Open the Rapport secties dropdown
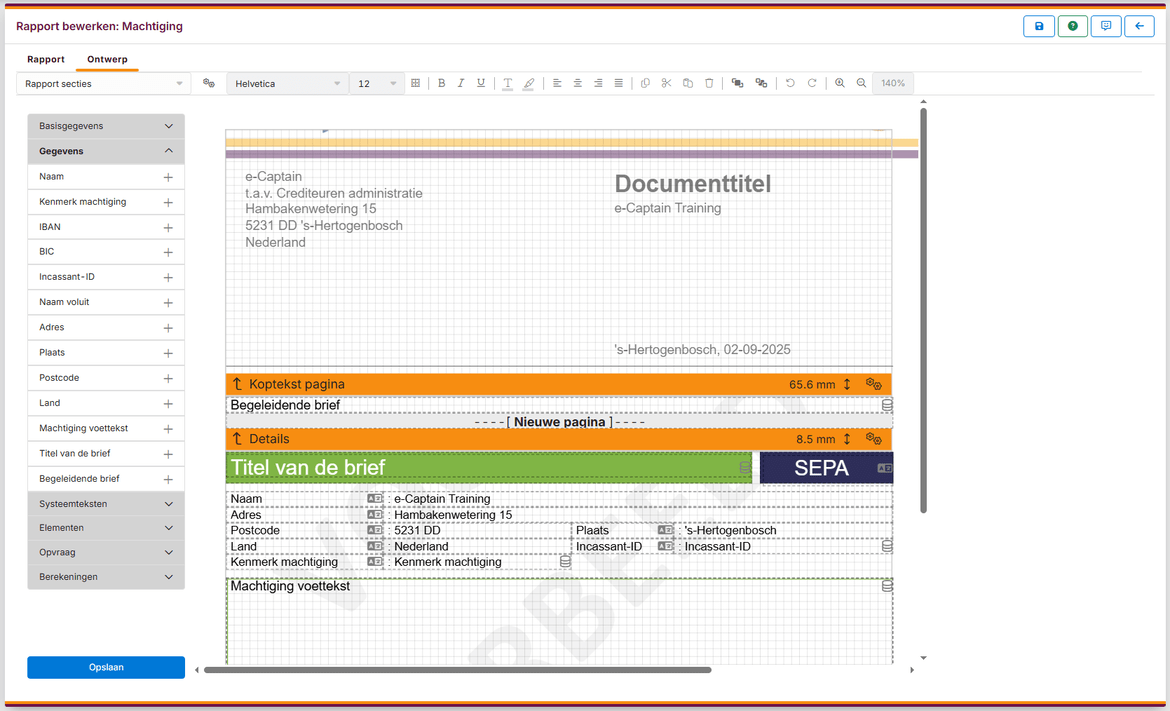This screenshot has height=711, width=1170. 104,84
